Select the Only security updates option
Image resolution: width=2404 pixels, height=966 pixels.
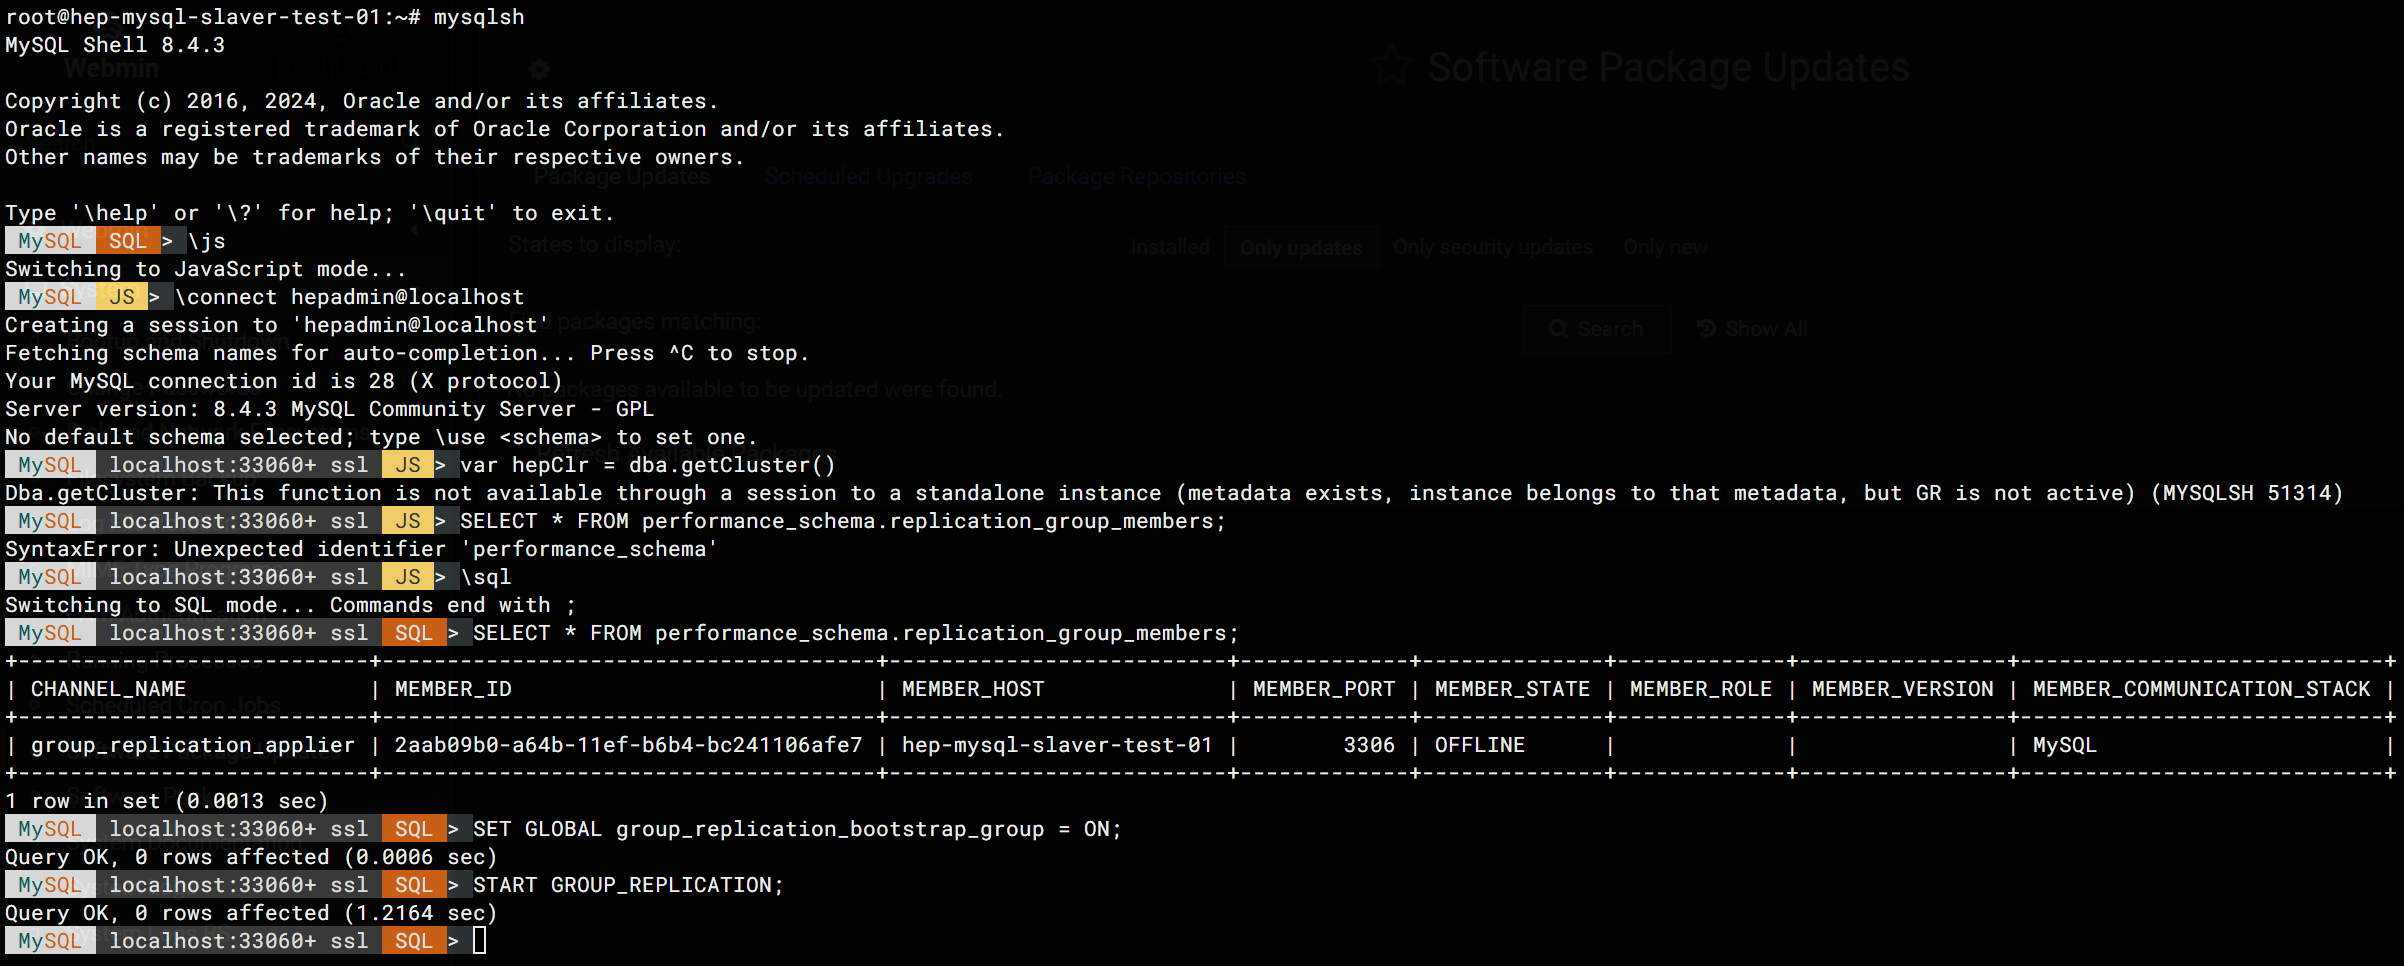1492,247
